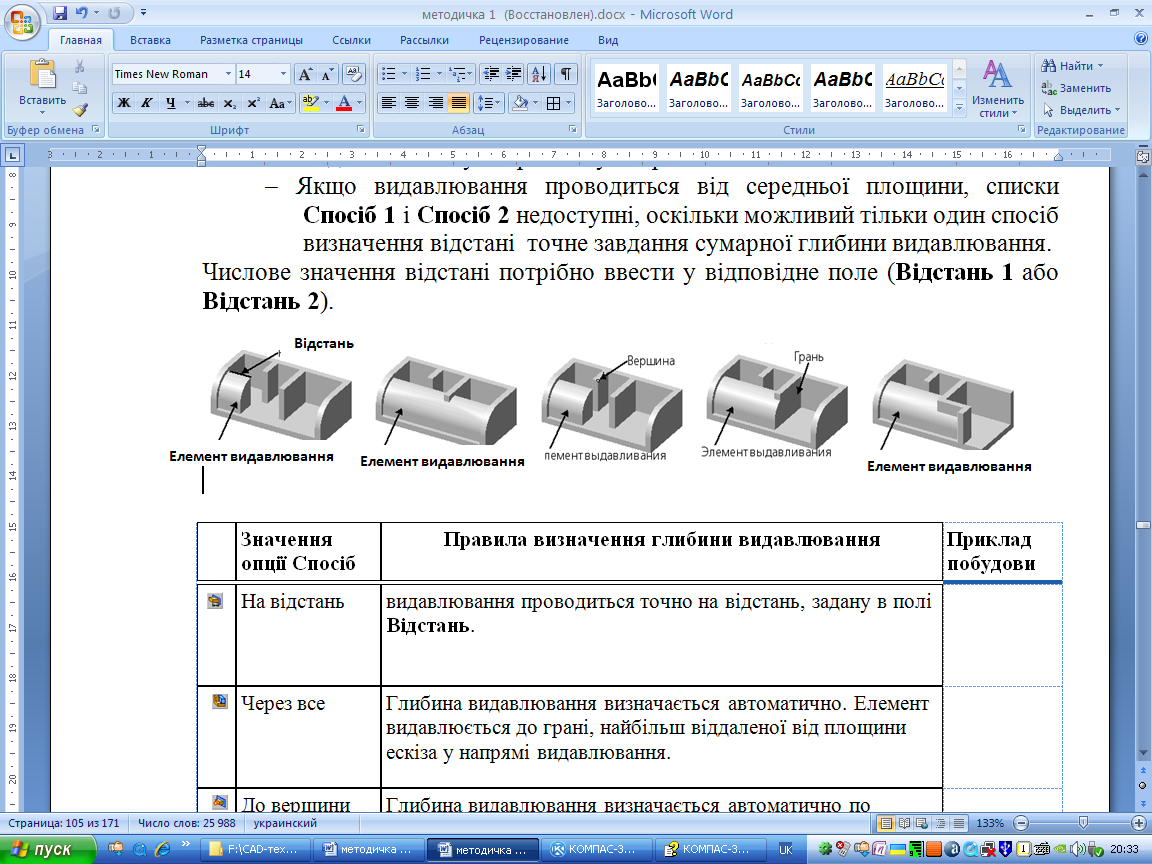Viewport: 1152px width, 864px height.
Task: Click Изменить стили button
Action: (x=997, y=88)
